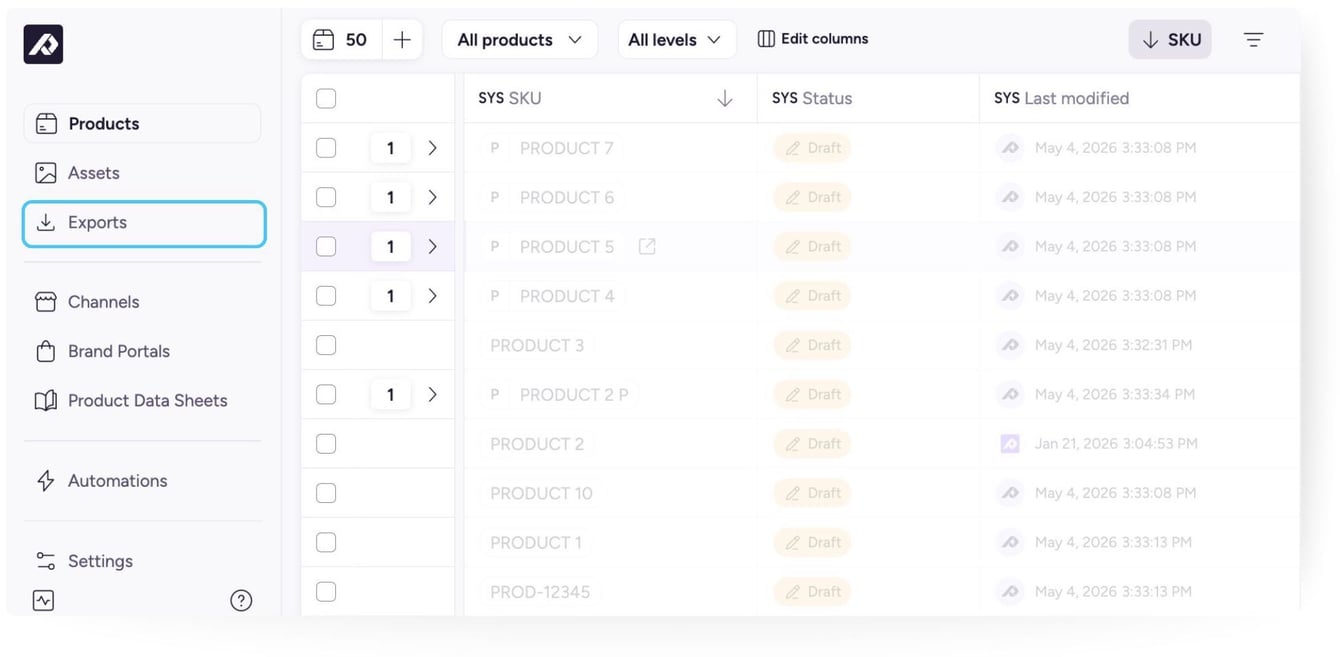Viewport: 1340px width, 657px height.
Task: Expand PRODUCT 2 P variants chevron
Action: 433,395
